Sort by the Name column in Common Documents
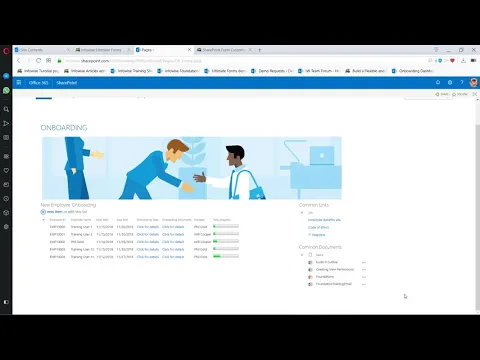This screenshot has height=360, width=480. click(319, 255)
